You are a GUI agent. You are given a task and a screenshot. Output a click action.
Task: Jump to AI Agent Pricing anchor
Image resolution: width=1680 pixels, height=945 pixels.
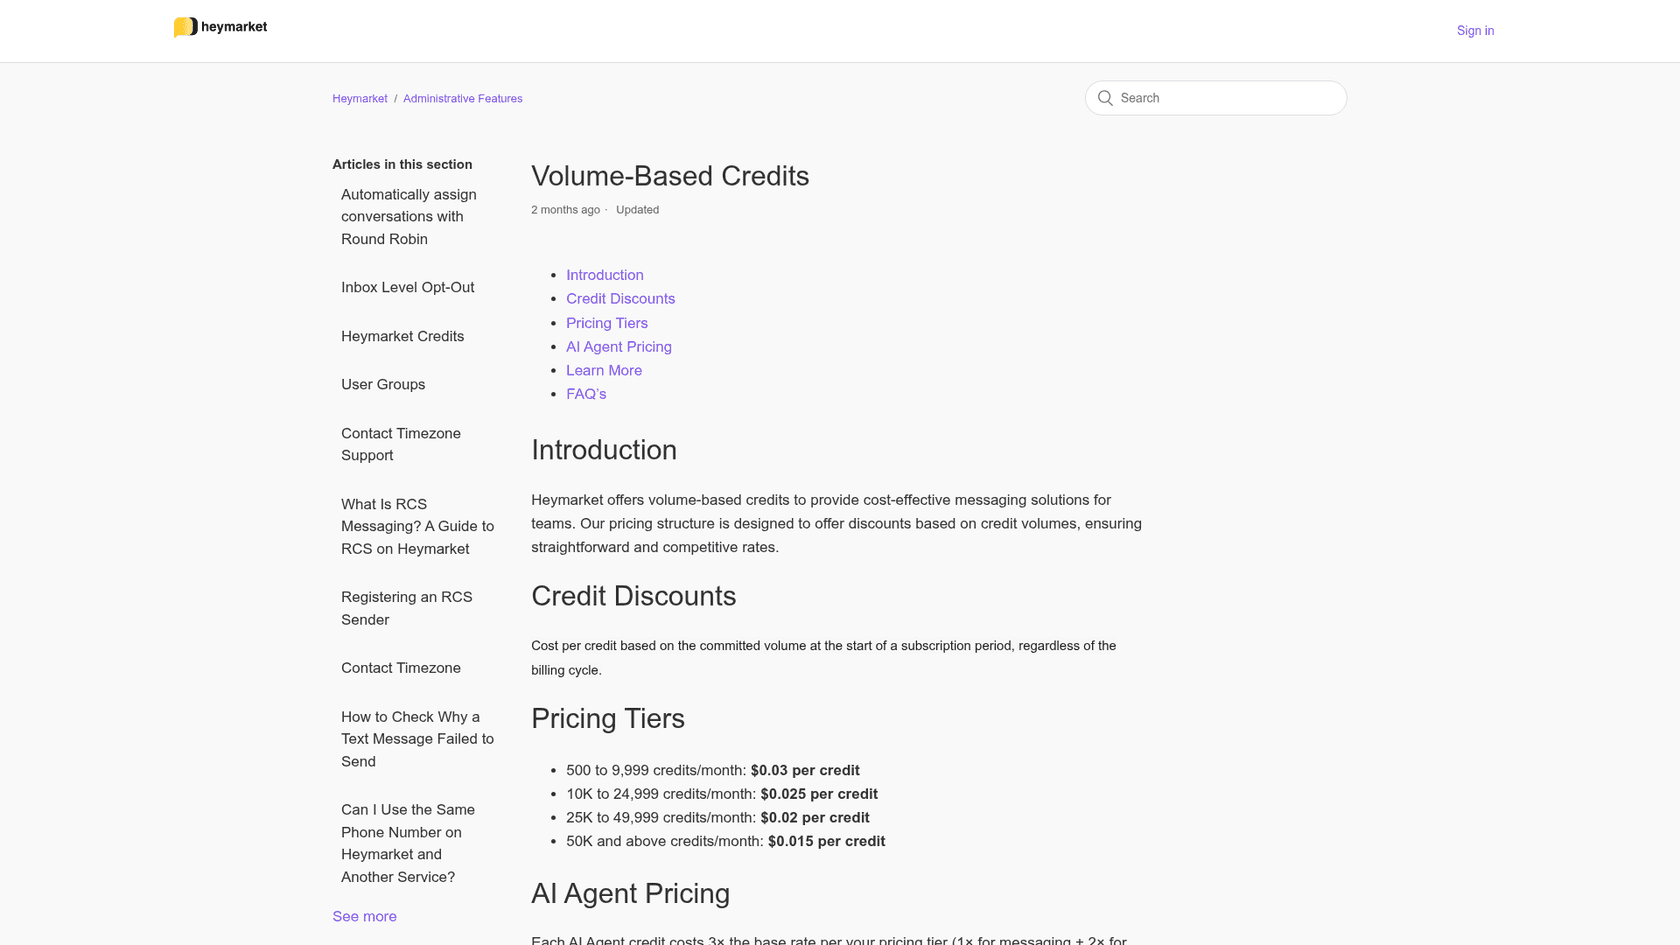click(x=619, y=347)
